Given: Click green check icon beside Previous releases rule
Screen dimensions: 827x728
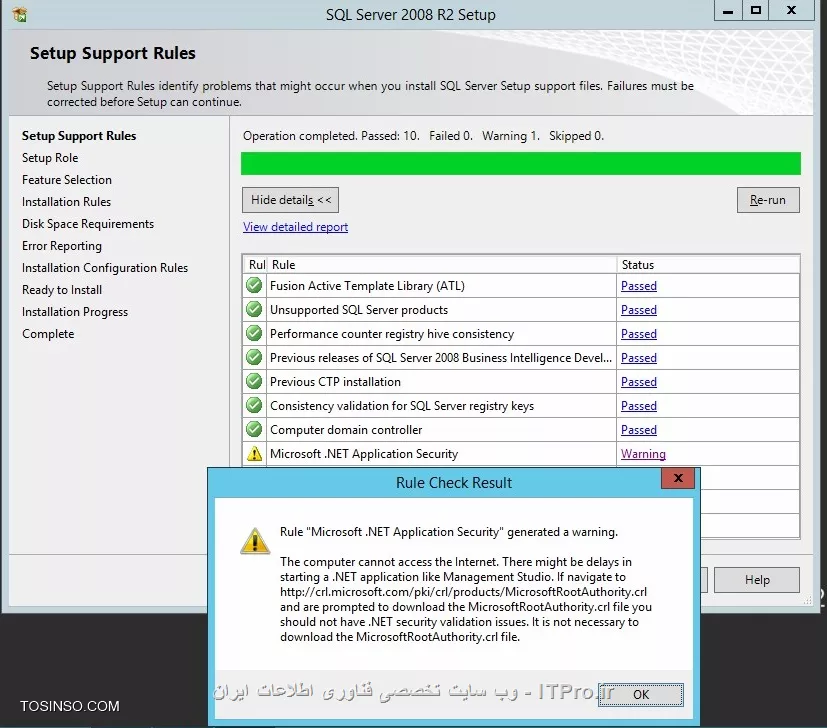Looking at the screenshot, I should point(254,357).
